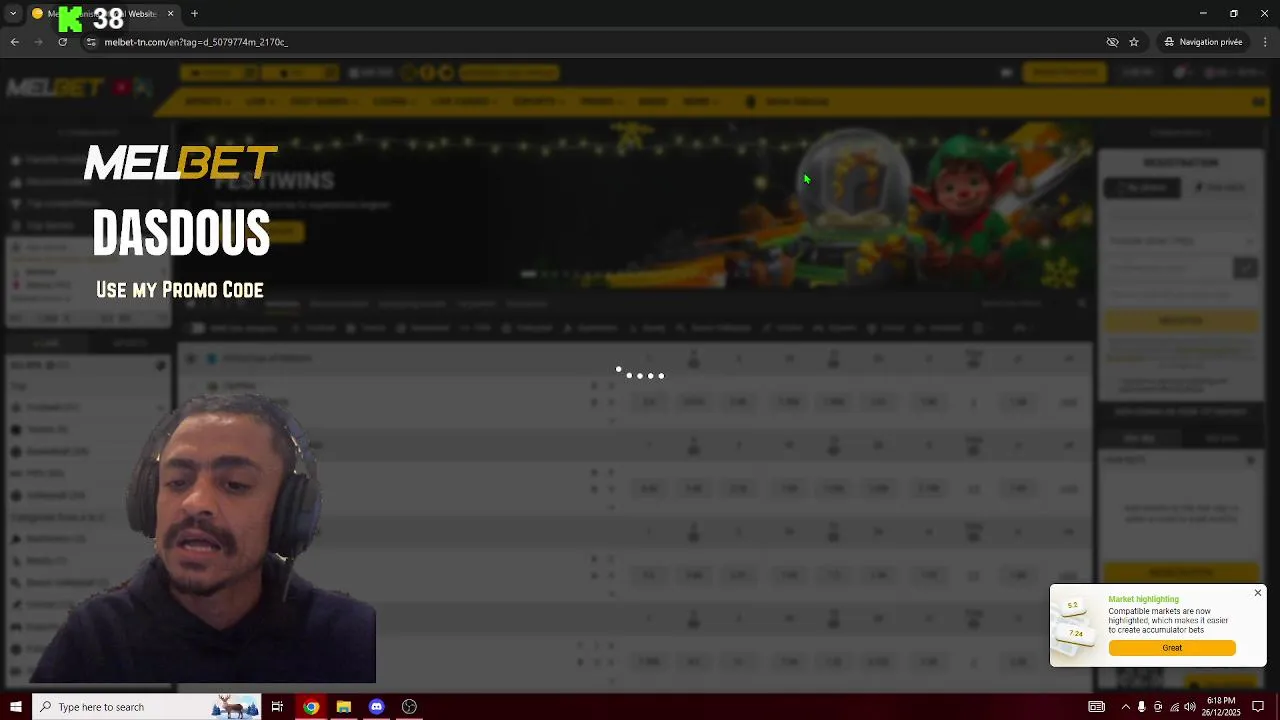View site information in address bar

point(91,42)
